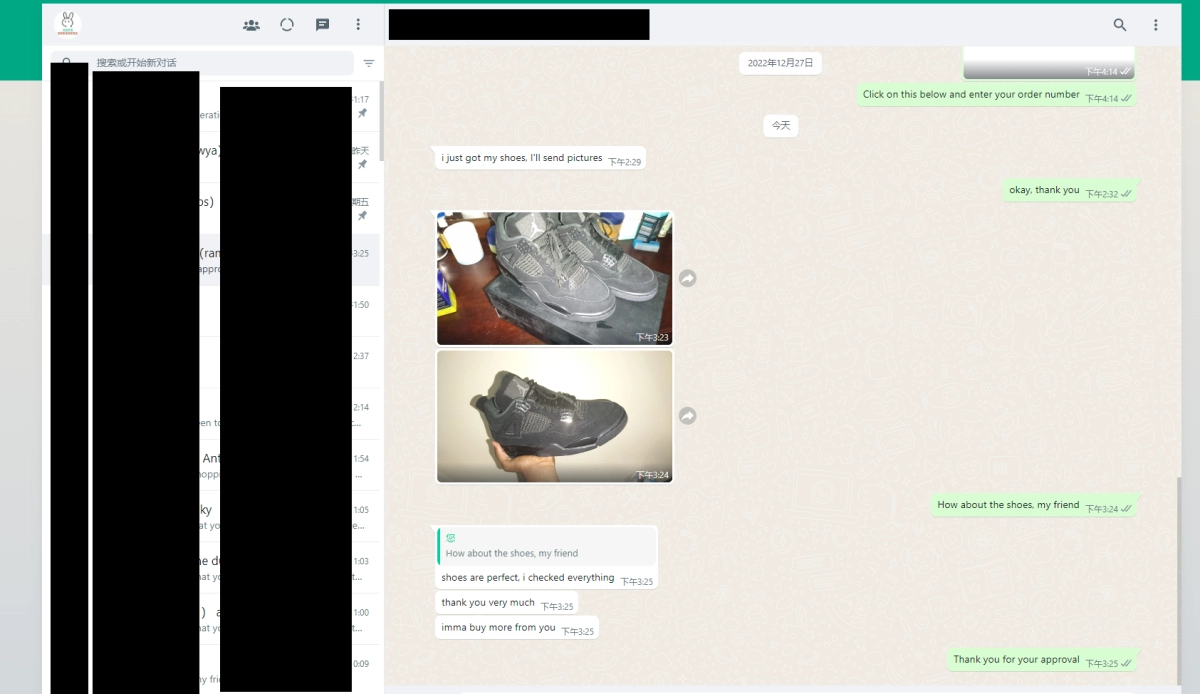Forward the handheld sneaker photo

687,415
